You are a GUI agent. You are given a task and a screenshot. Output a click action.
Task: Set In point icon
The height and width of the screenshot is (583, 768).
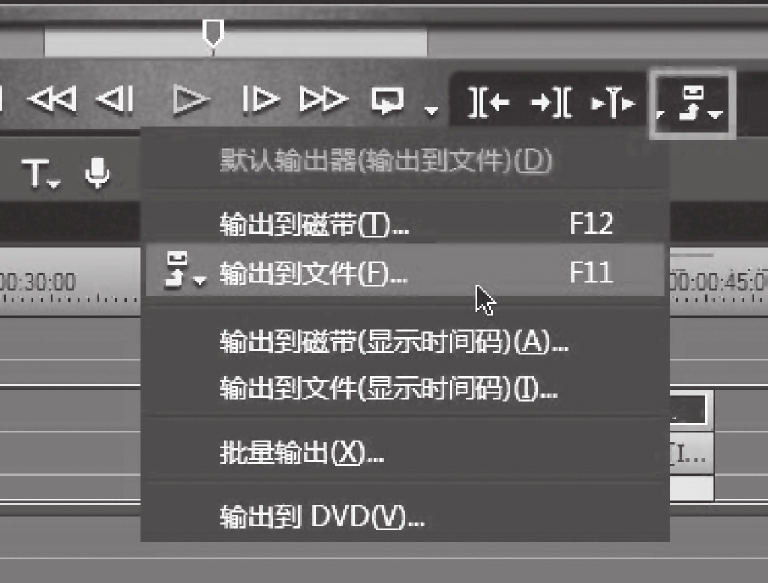coord(488,102)
